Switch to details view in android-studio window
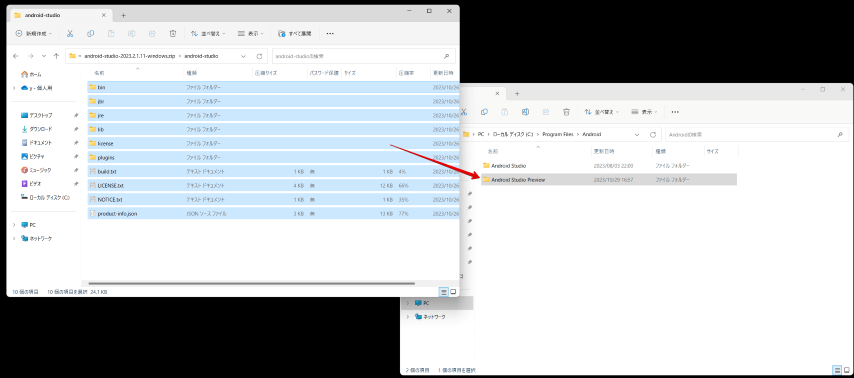 (444, 292)
